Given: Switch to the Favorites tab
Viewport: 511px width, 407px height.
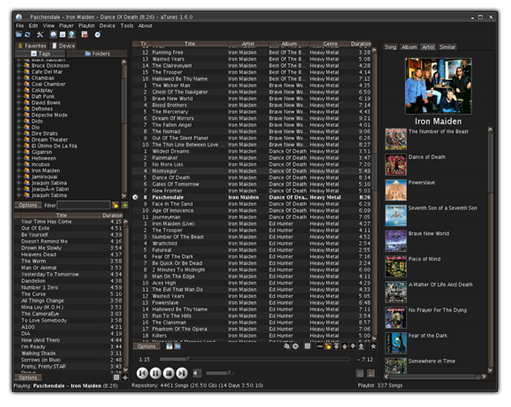Looking at the screenshot, I should click(32, 46).
